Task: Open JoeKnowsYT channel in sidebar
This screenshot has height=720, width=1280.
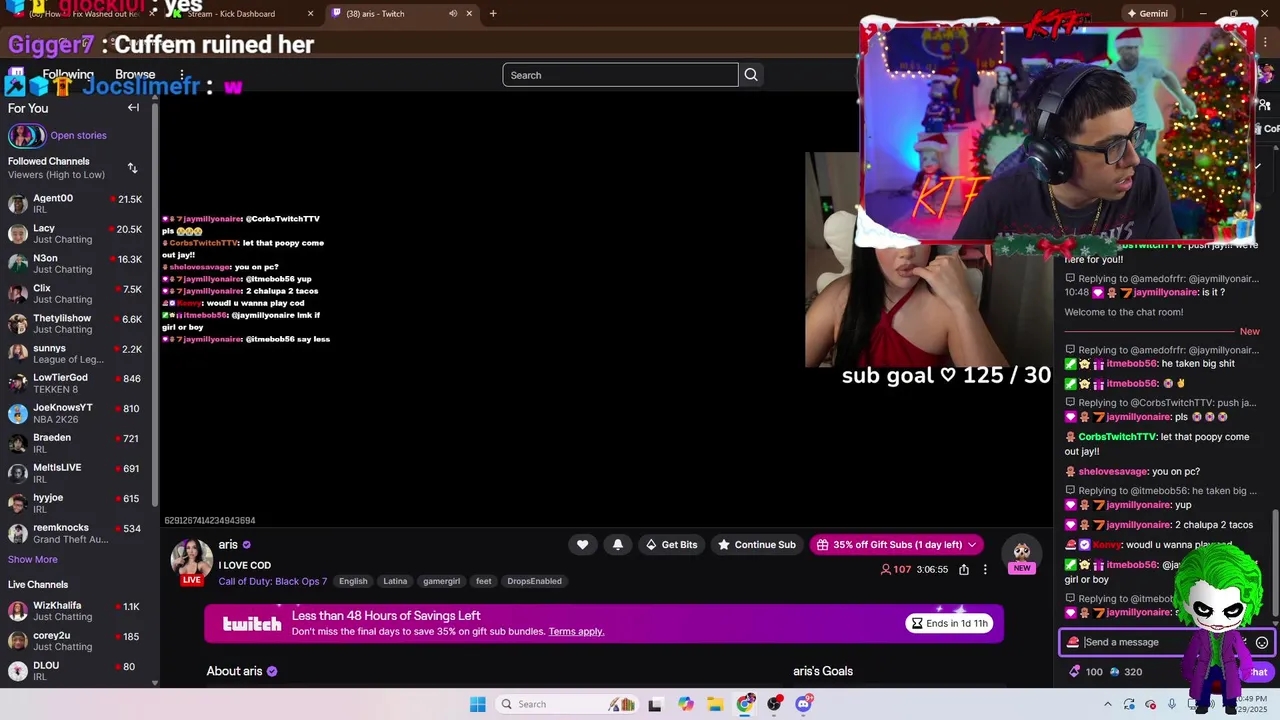Action: pyautogui.click(x=76, y=414)
